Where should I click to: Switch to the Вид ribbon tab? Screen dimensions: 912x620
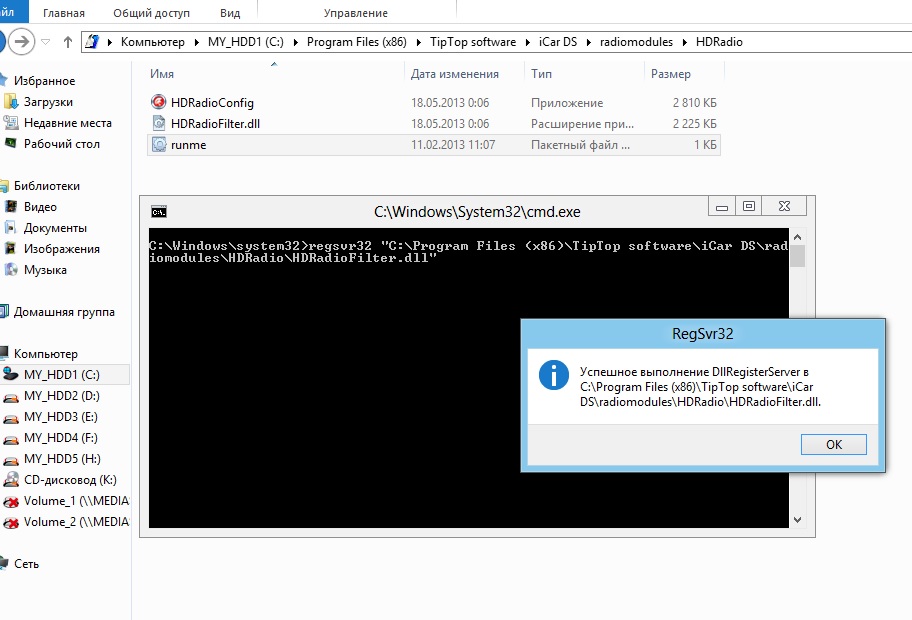(230, 13)
